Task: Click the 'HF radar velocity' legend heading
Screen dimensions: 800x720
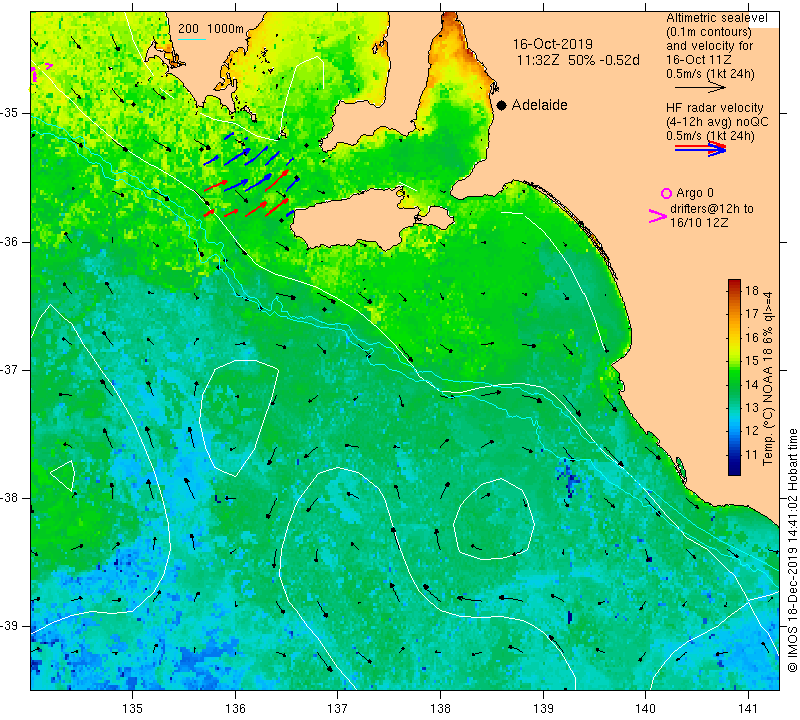Action: 714,108
